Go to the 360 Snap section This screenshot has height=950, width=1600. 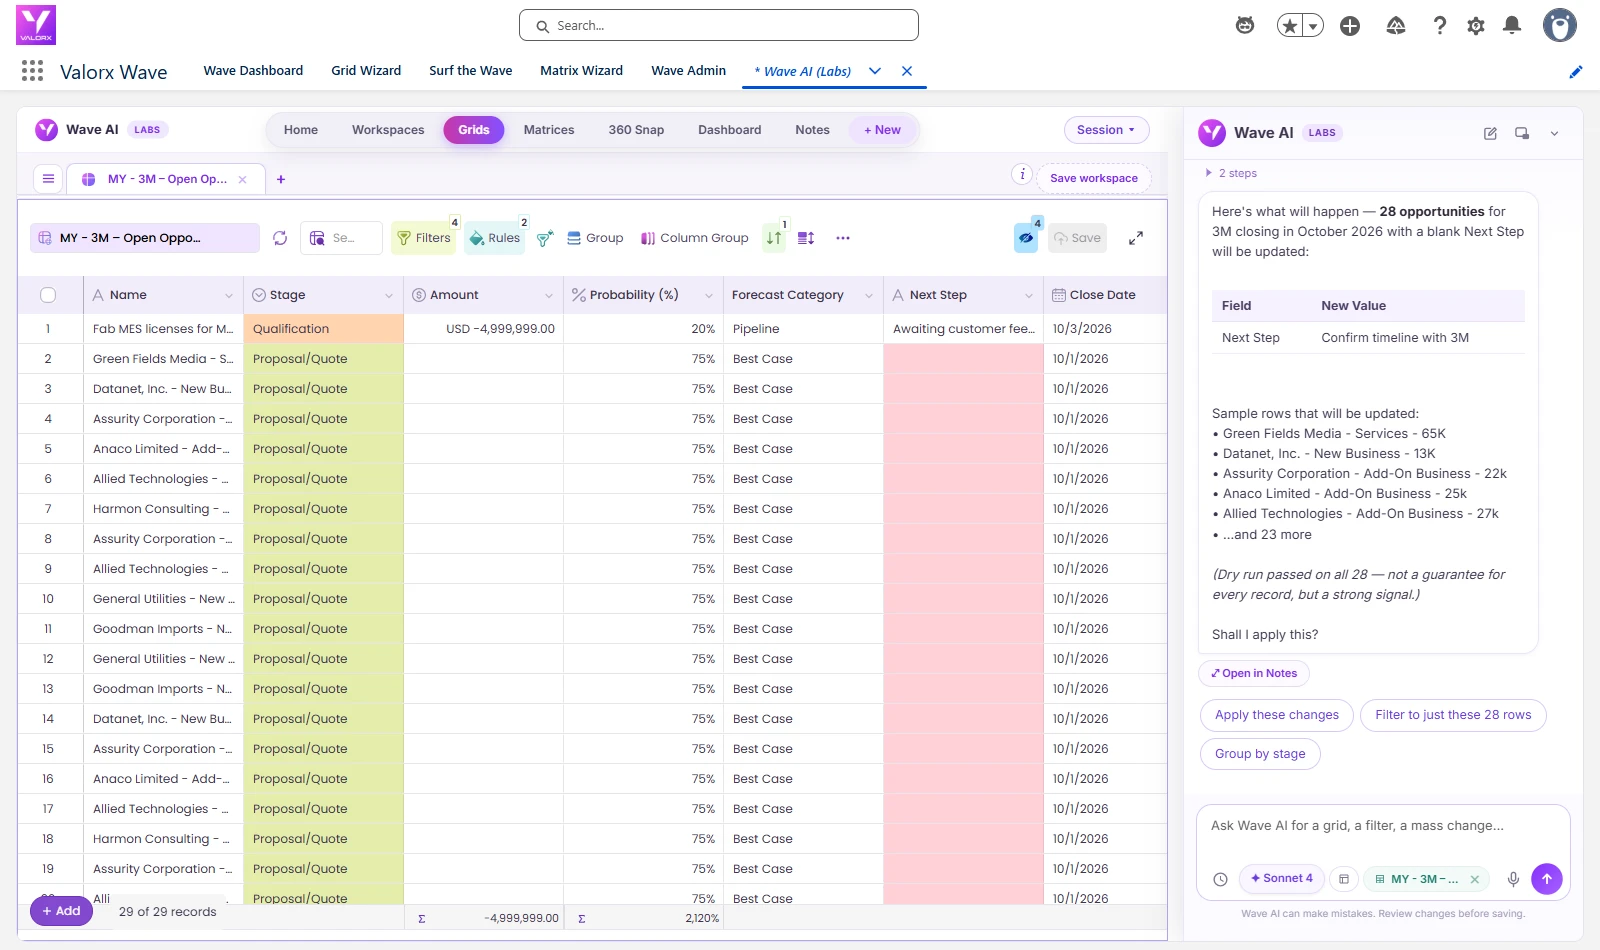click(636, 130)
